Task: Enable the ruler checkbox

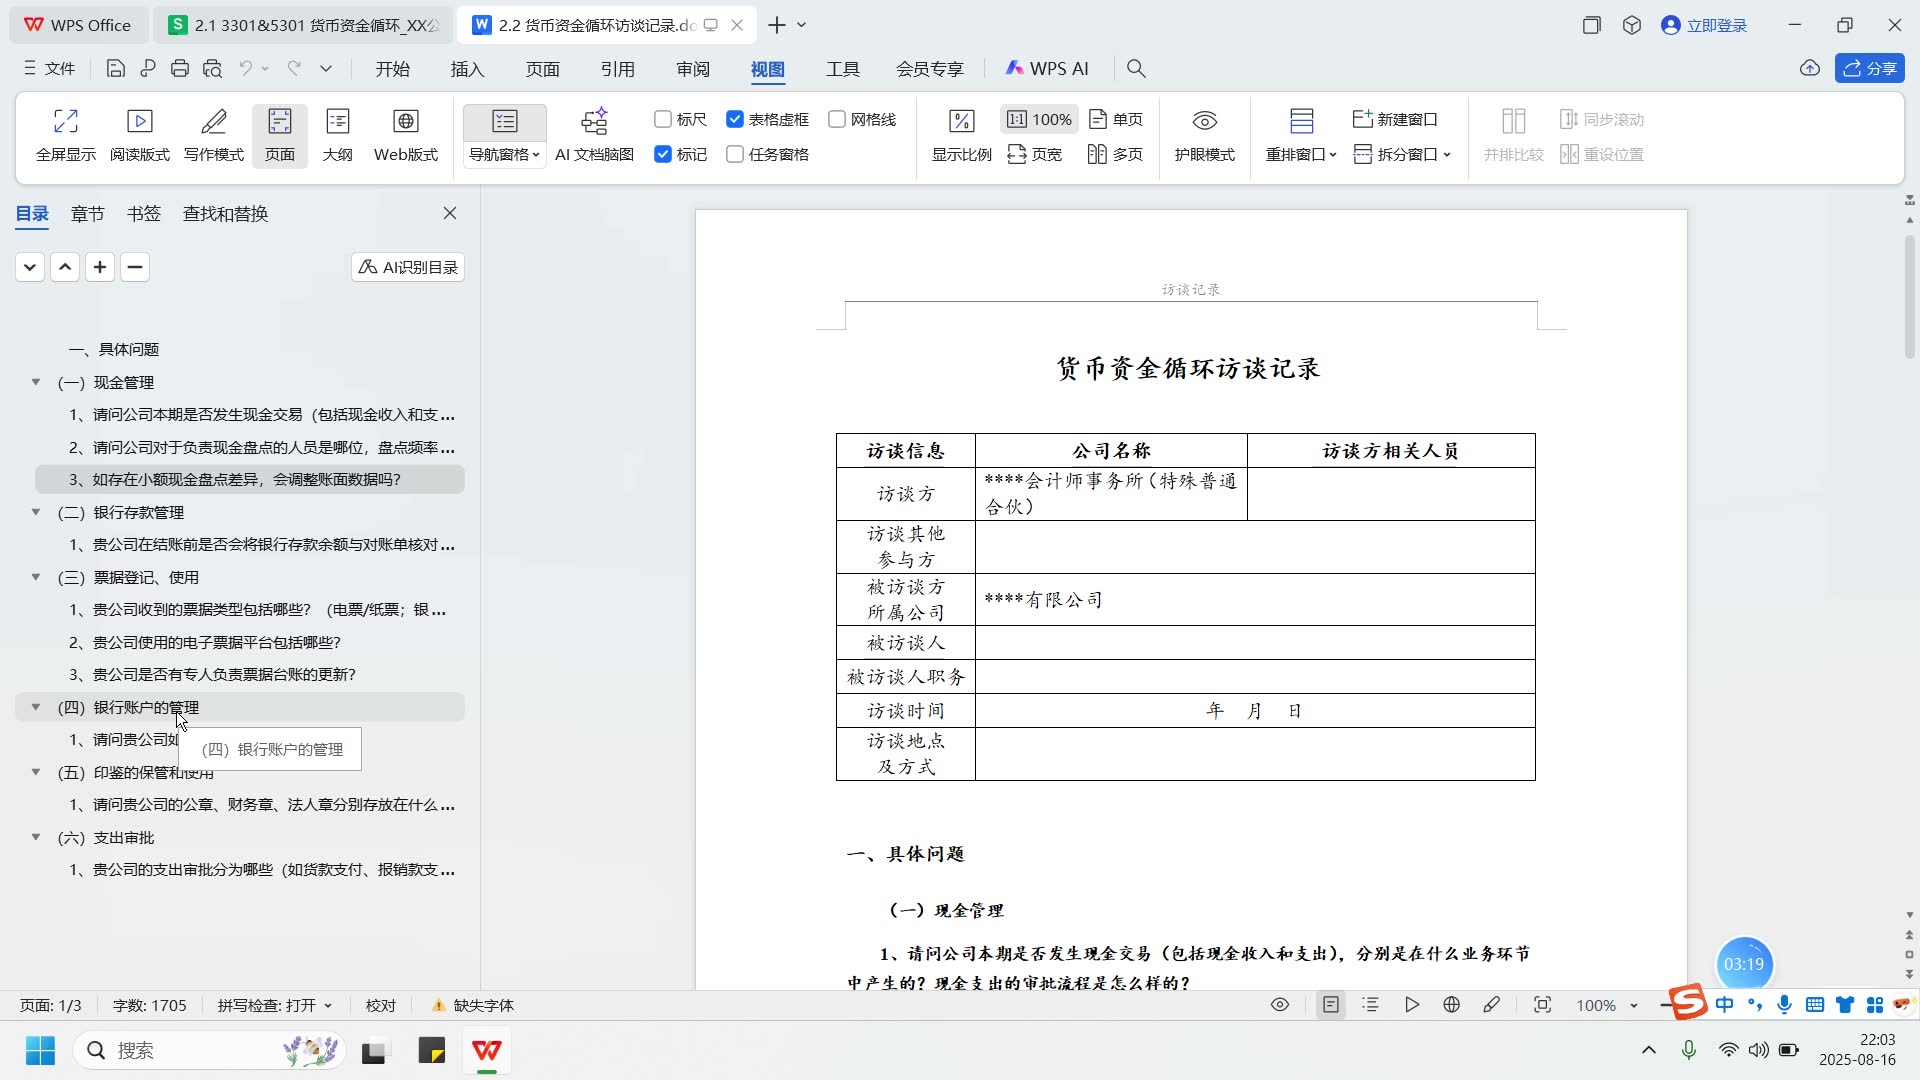Action: 663,119
